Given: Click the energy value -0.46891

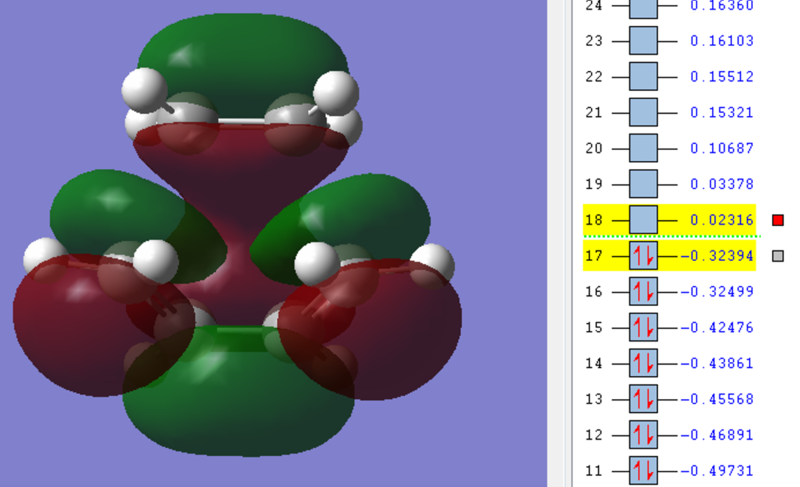Looking at the screenshot, I should click(x=717, y=434).
